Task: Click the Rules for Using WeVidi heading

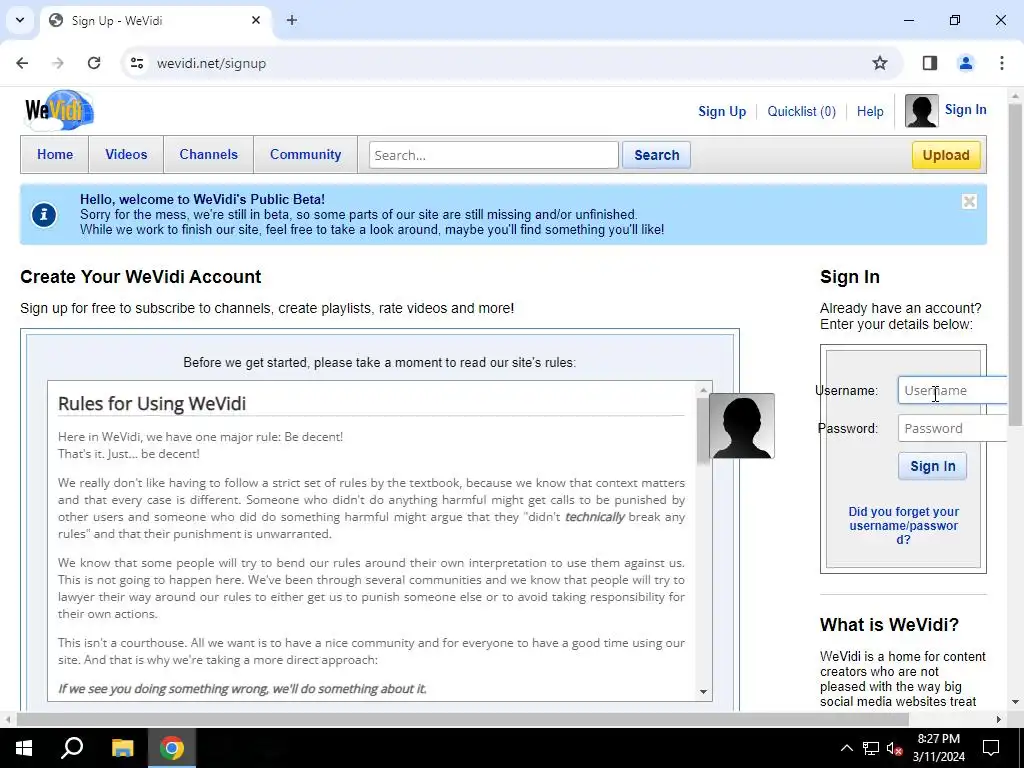Action: [152, 404]
